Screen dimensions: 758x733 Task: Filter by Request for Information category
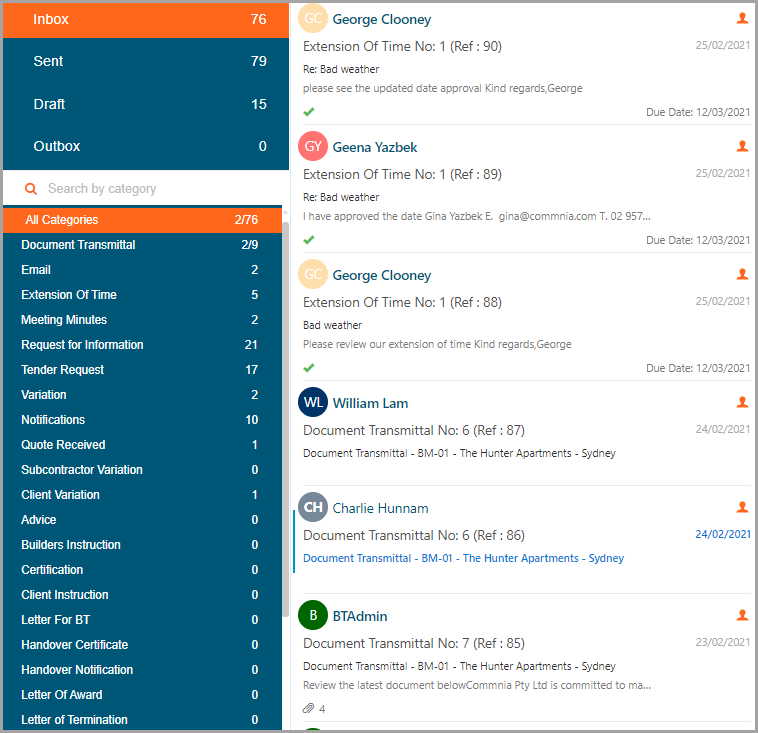coord(142,345)
